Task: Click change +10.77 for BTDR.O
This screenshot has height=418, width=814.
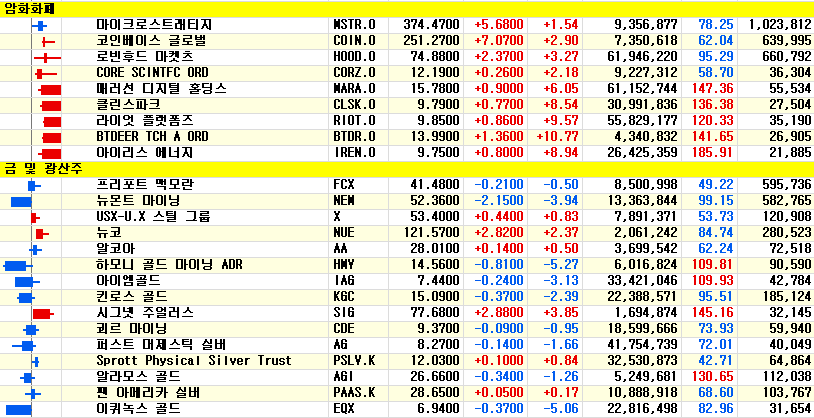Action: 558,137
